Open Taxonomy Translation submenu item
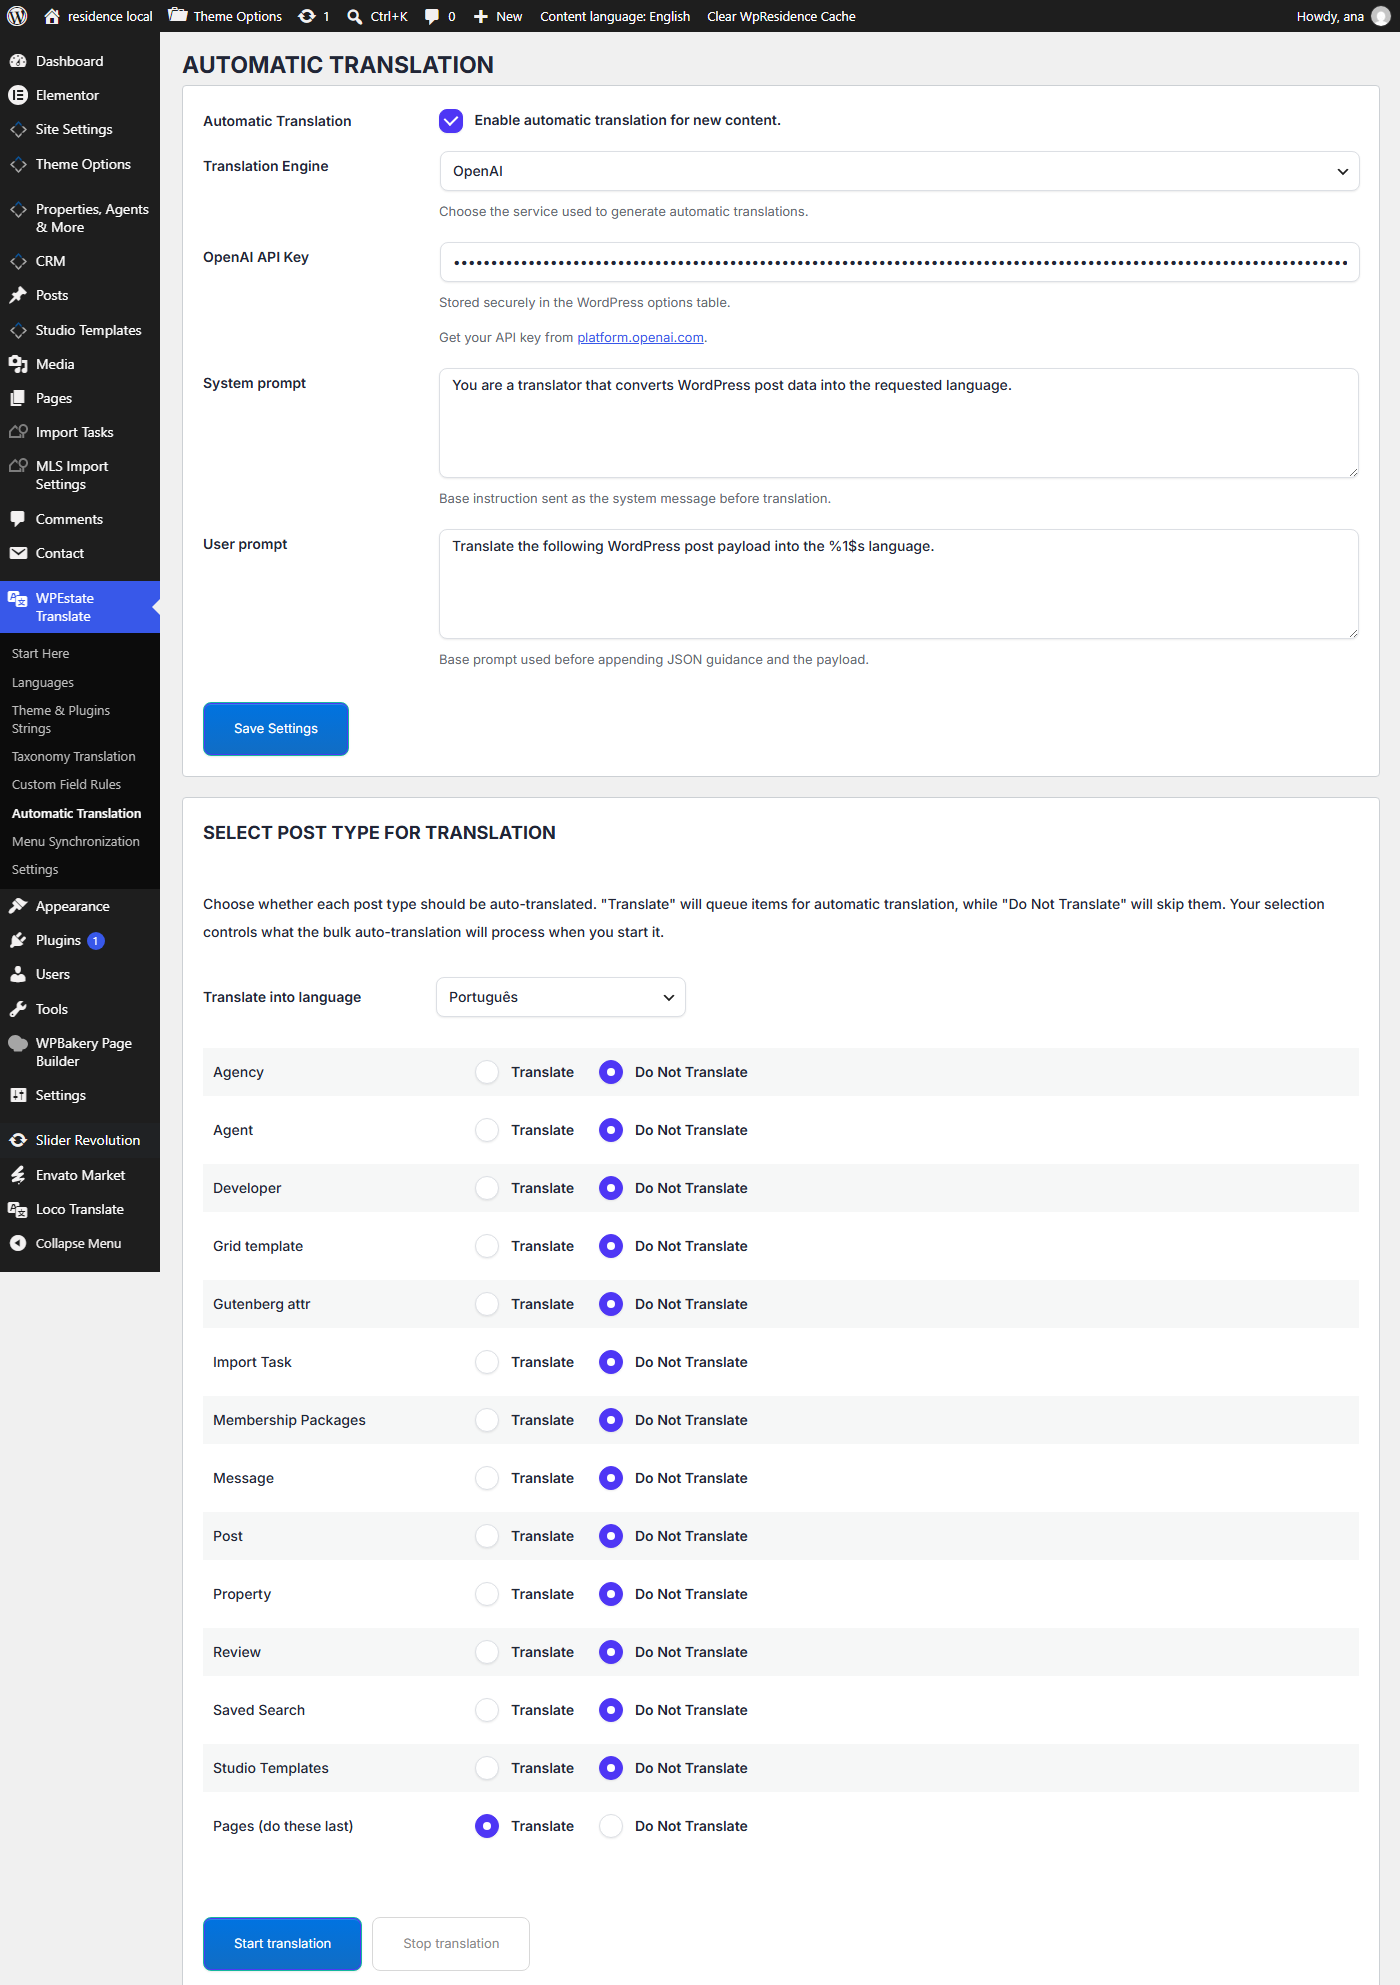 click(74, 756)
